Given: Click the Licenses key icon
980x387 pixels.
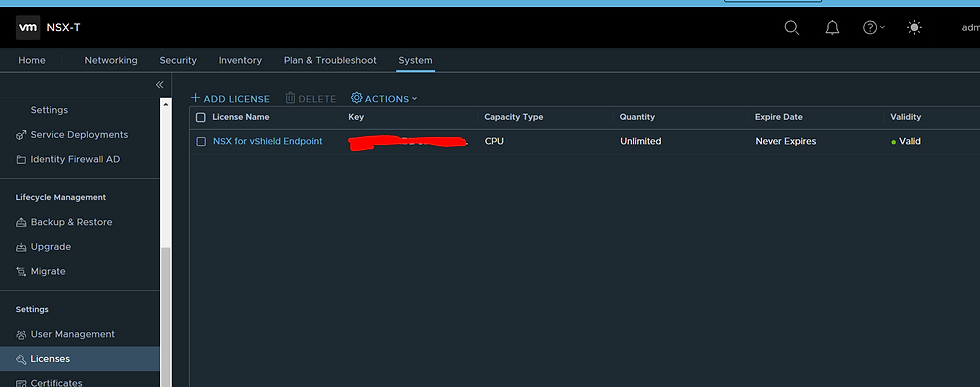Looking at the screenshot, I should pyautogui.click(x=21, y=359).
